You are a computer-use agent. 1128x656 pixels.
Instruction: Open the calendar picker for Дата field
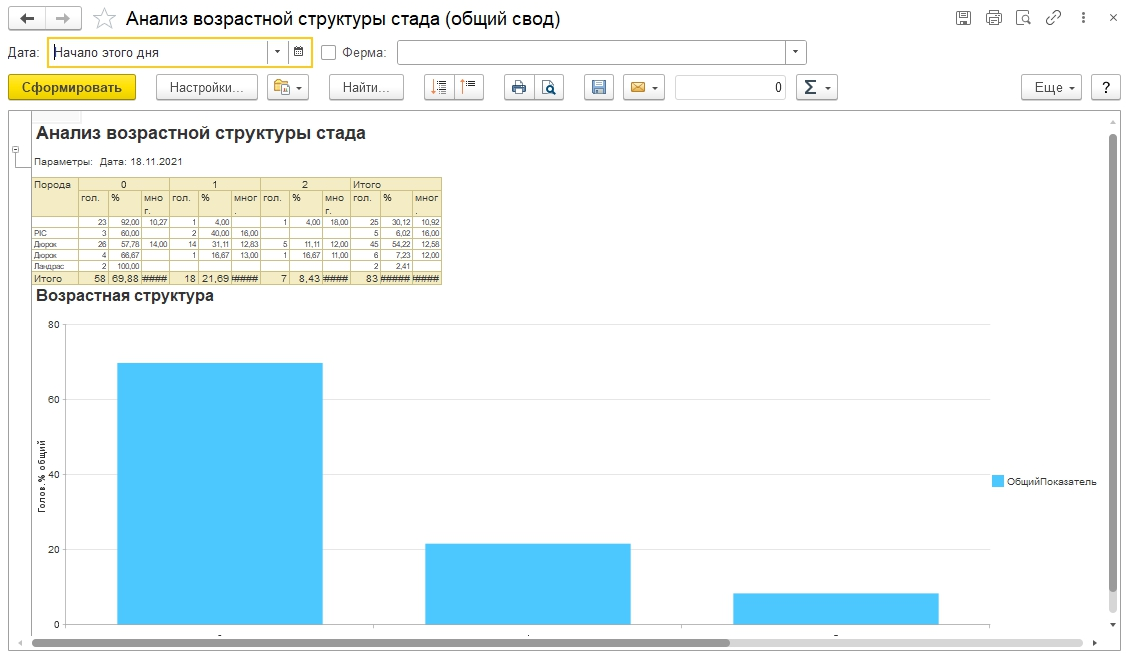coord(298,52)
